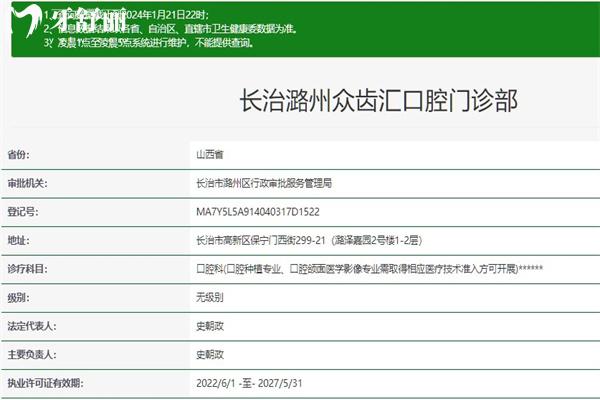This screenshot has height=400, width=600.
Task: Select 史朝政 in the 法定代表人 row
Action: pos(210,326)
